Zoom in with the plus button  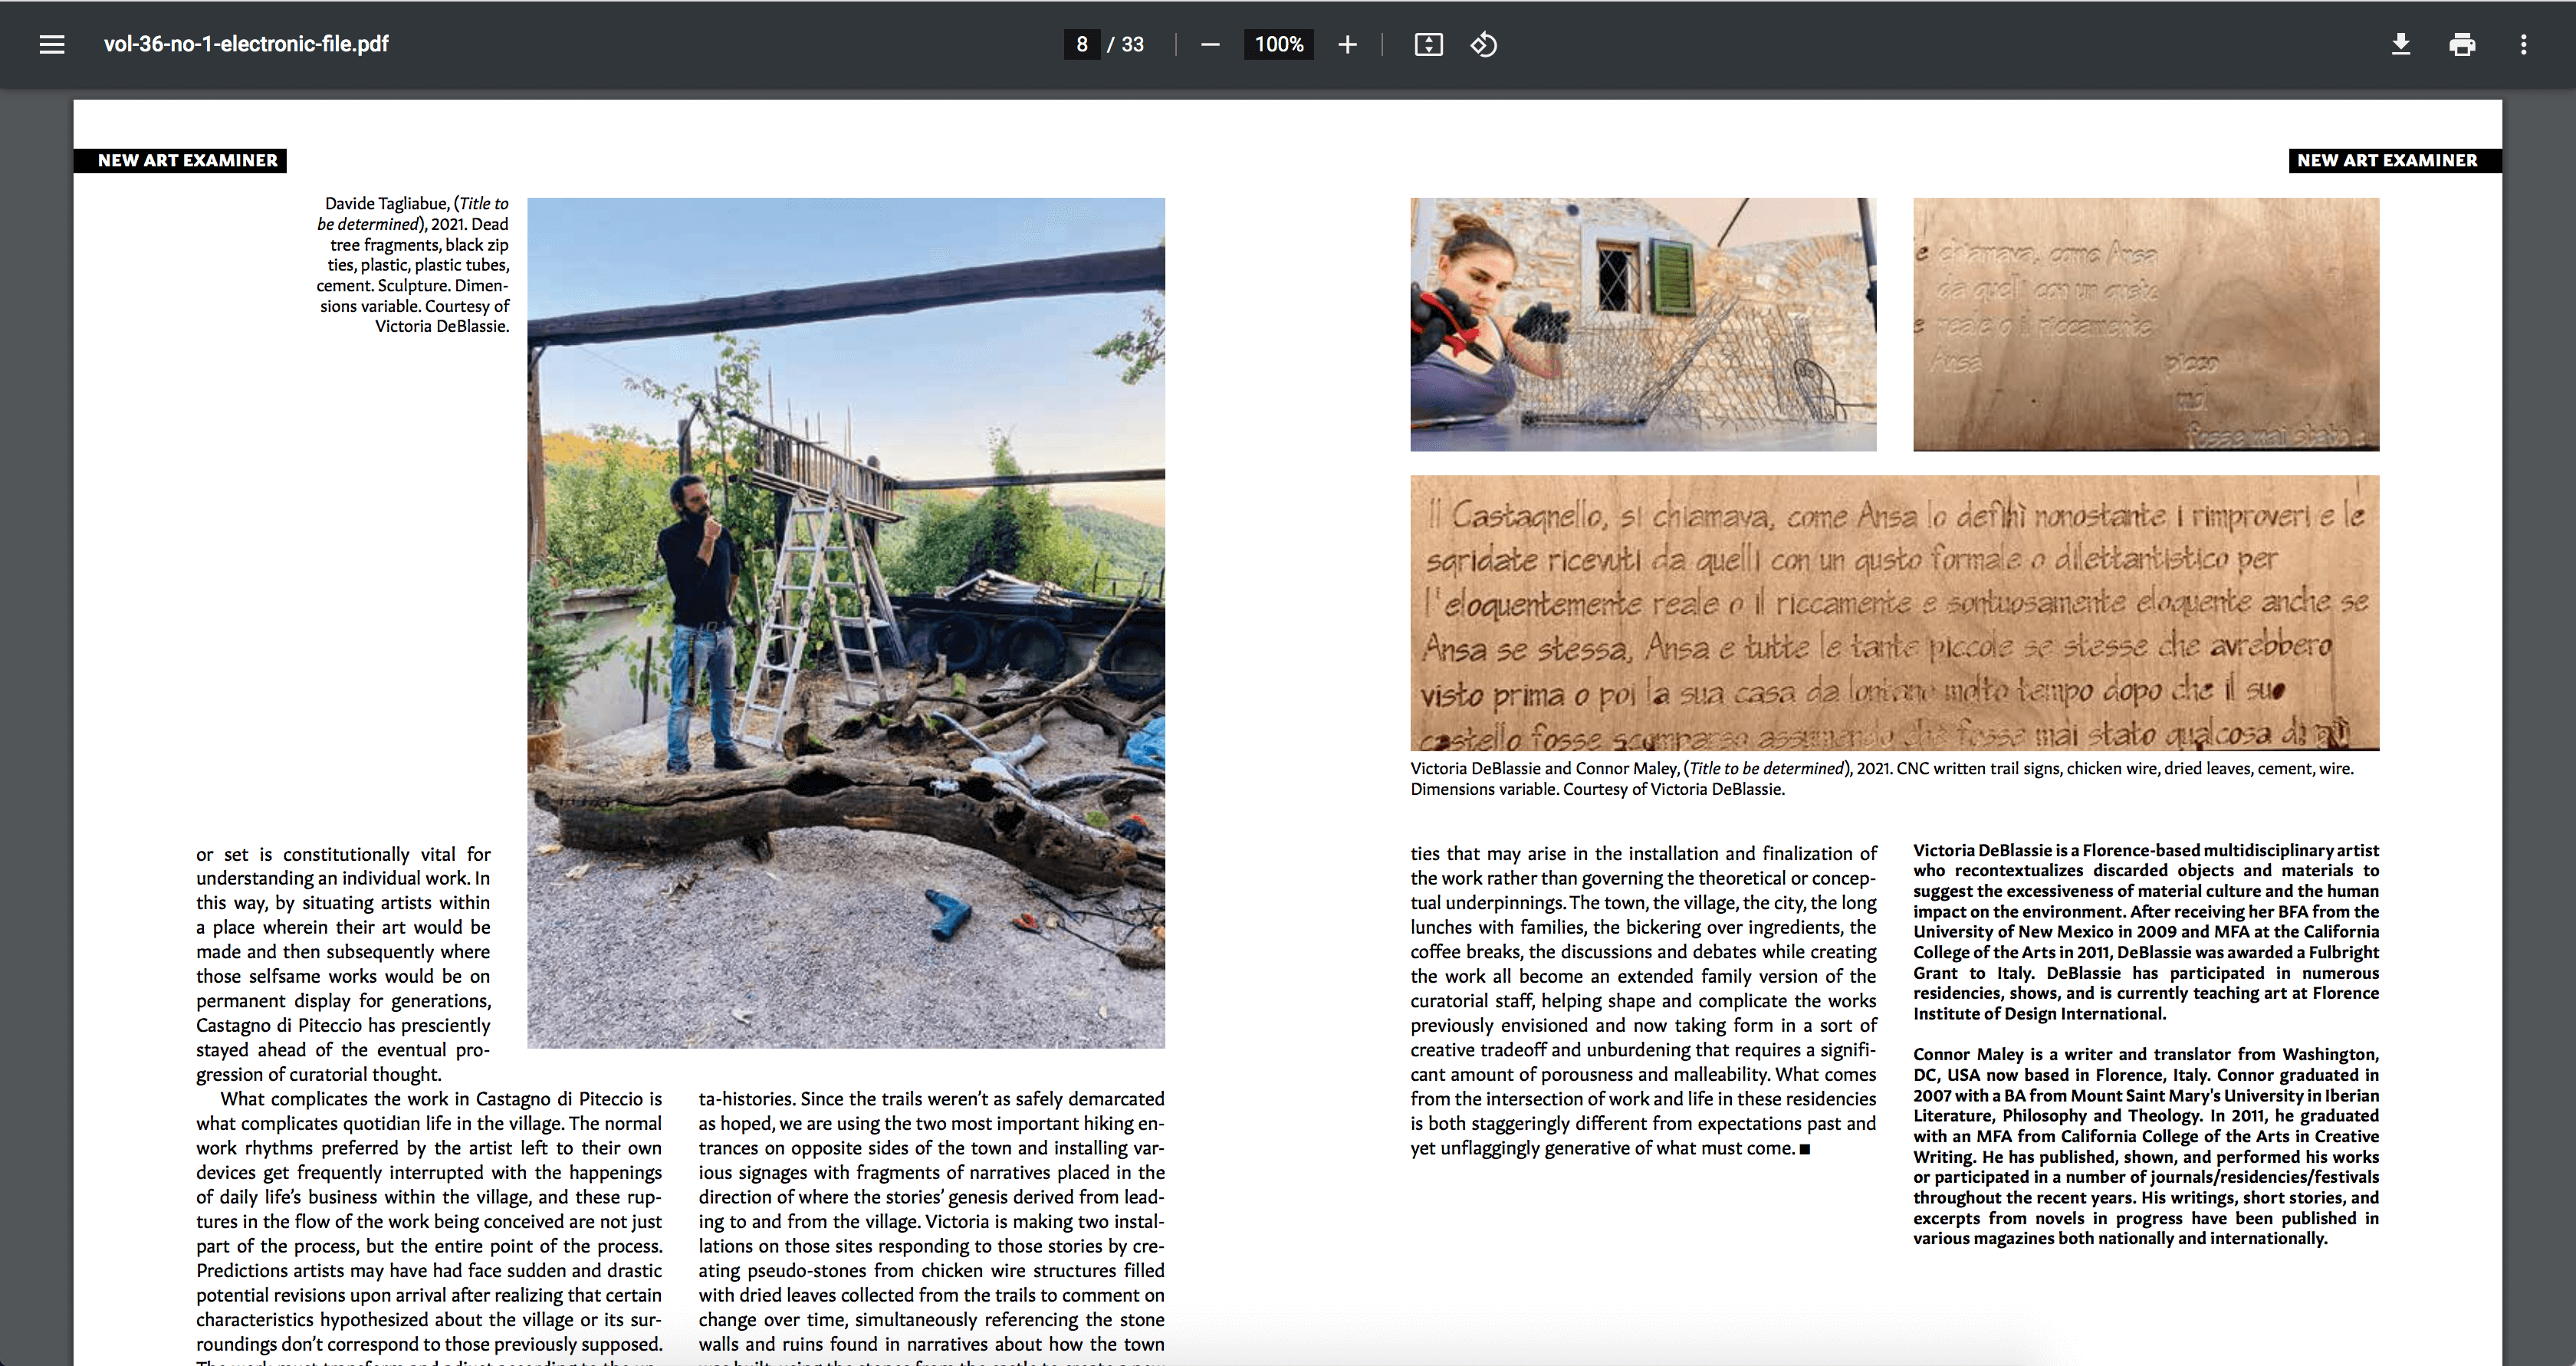(x=1348, y=44)
